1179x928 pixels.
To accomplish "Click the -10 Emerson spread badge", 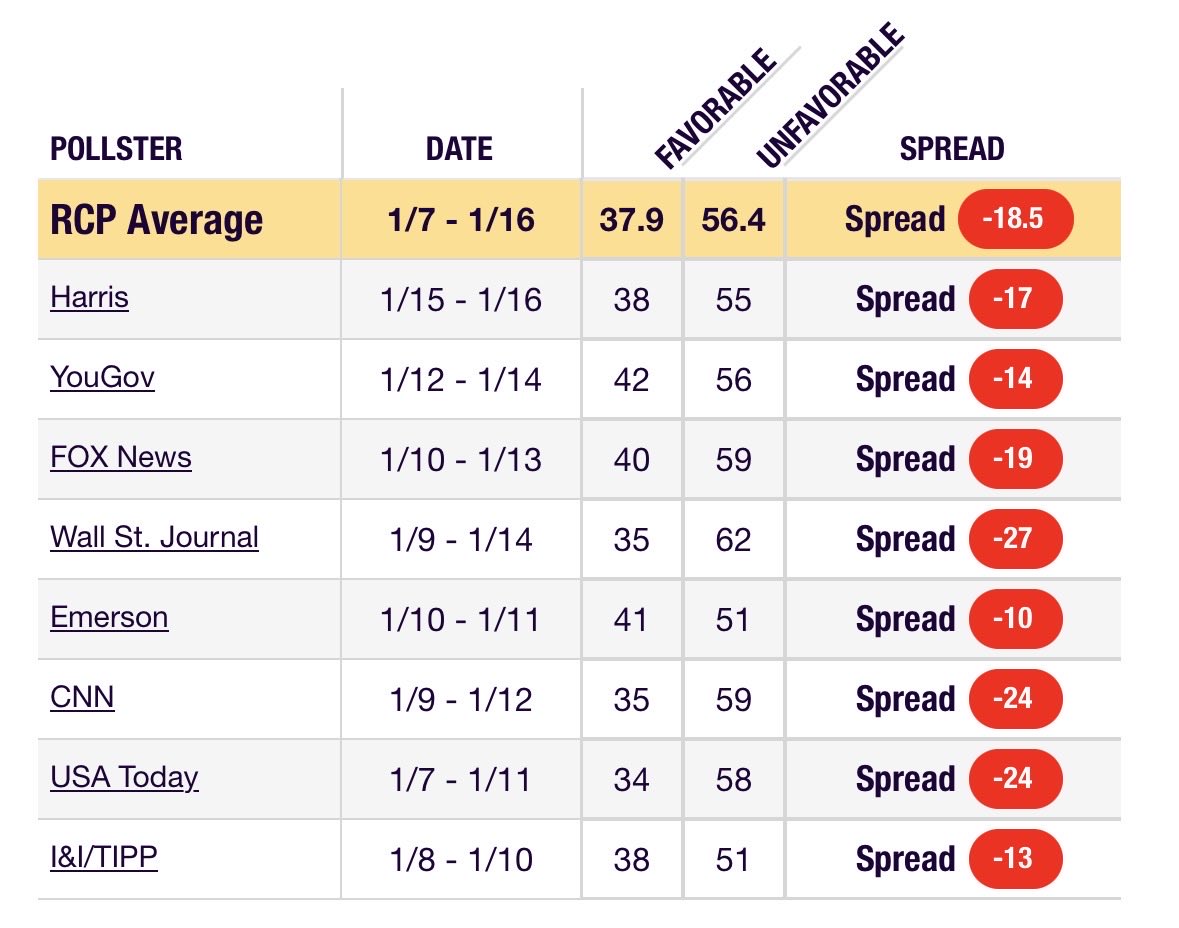I will [1015, 619].
